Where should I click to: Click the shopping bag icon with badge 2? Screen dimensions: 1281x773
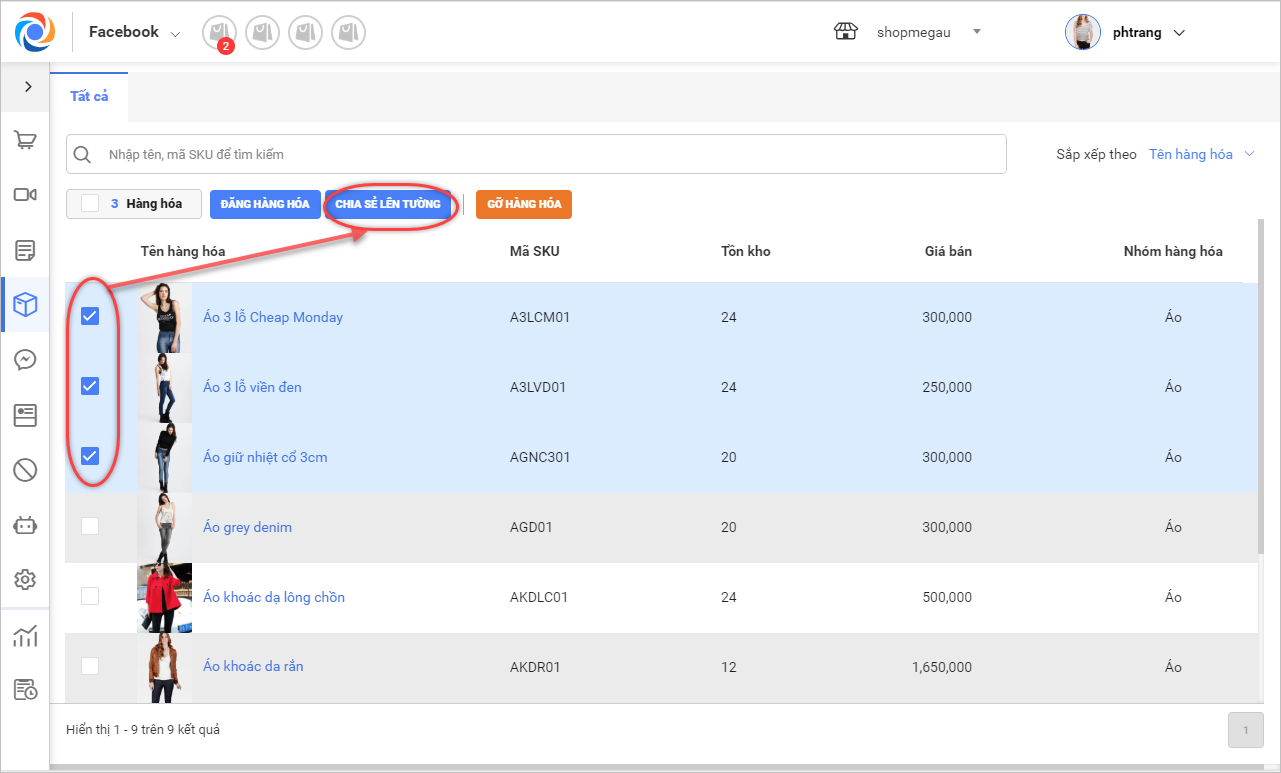(219, 33)
